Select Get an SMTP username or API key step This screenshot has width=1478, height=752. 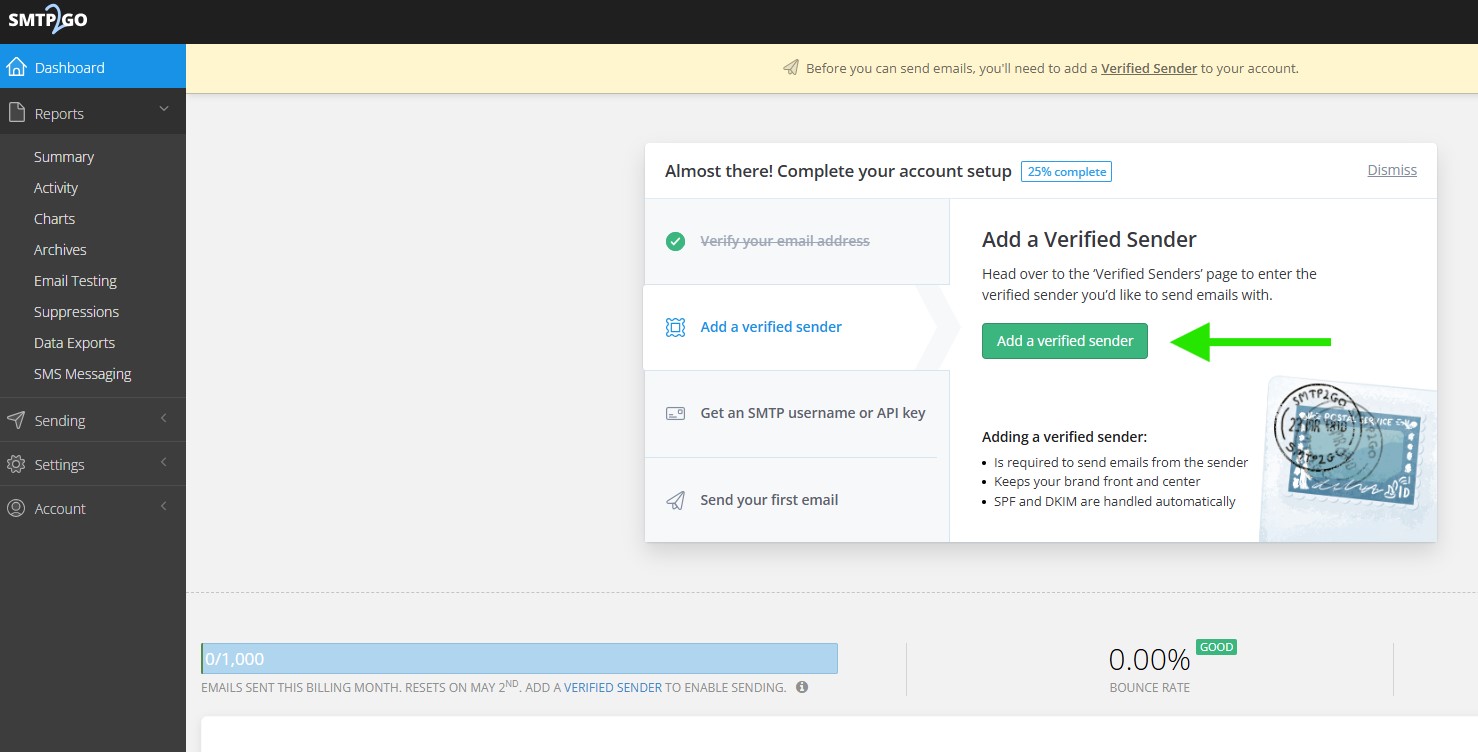point(812,413)
